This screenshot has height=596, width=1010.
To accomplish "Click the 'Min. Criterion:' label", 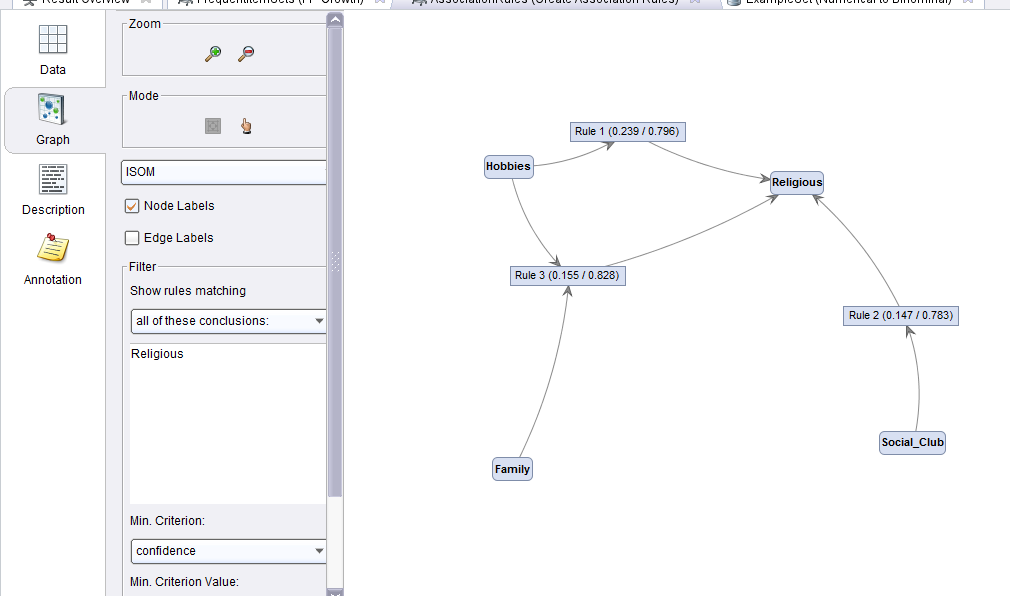I will point(167,521).
